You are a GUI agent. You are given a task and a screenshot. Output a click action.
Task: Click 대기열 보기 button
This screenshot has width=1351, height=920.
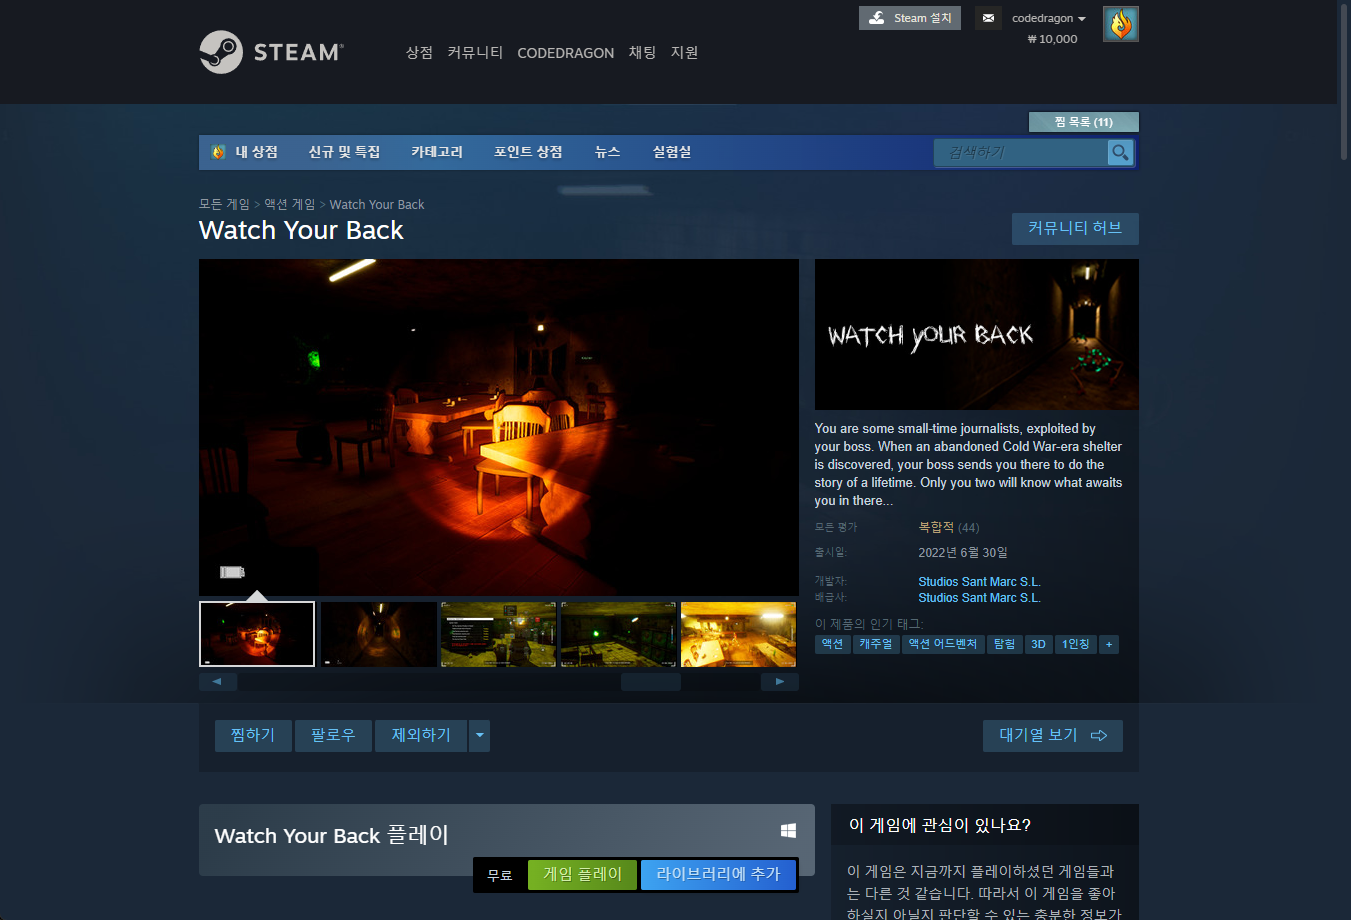pyautogui.click(x=1053, y=735)
